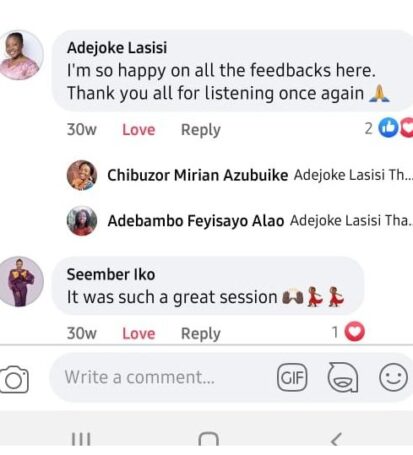The height and width of the screenshot is (455, 413).
Task: Open Seember Iko's profile name link
Action: (x=111, y=275)
